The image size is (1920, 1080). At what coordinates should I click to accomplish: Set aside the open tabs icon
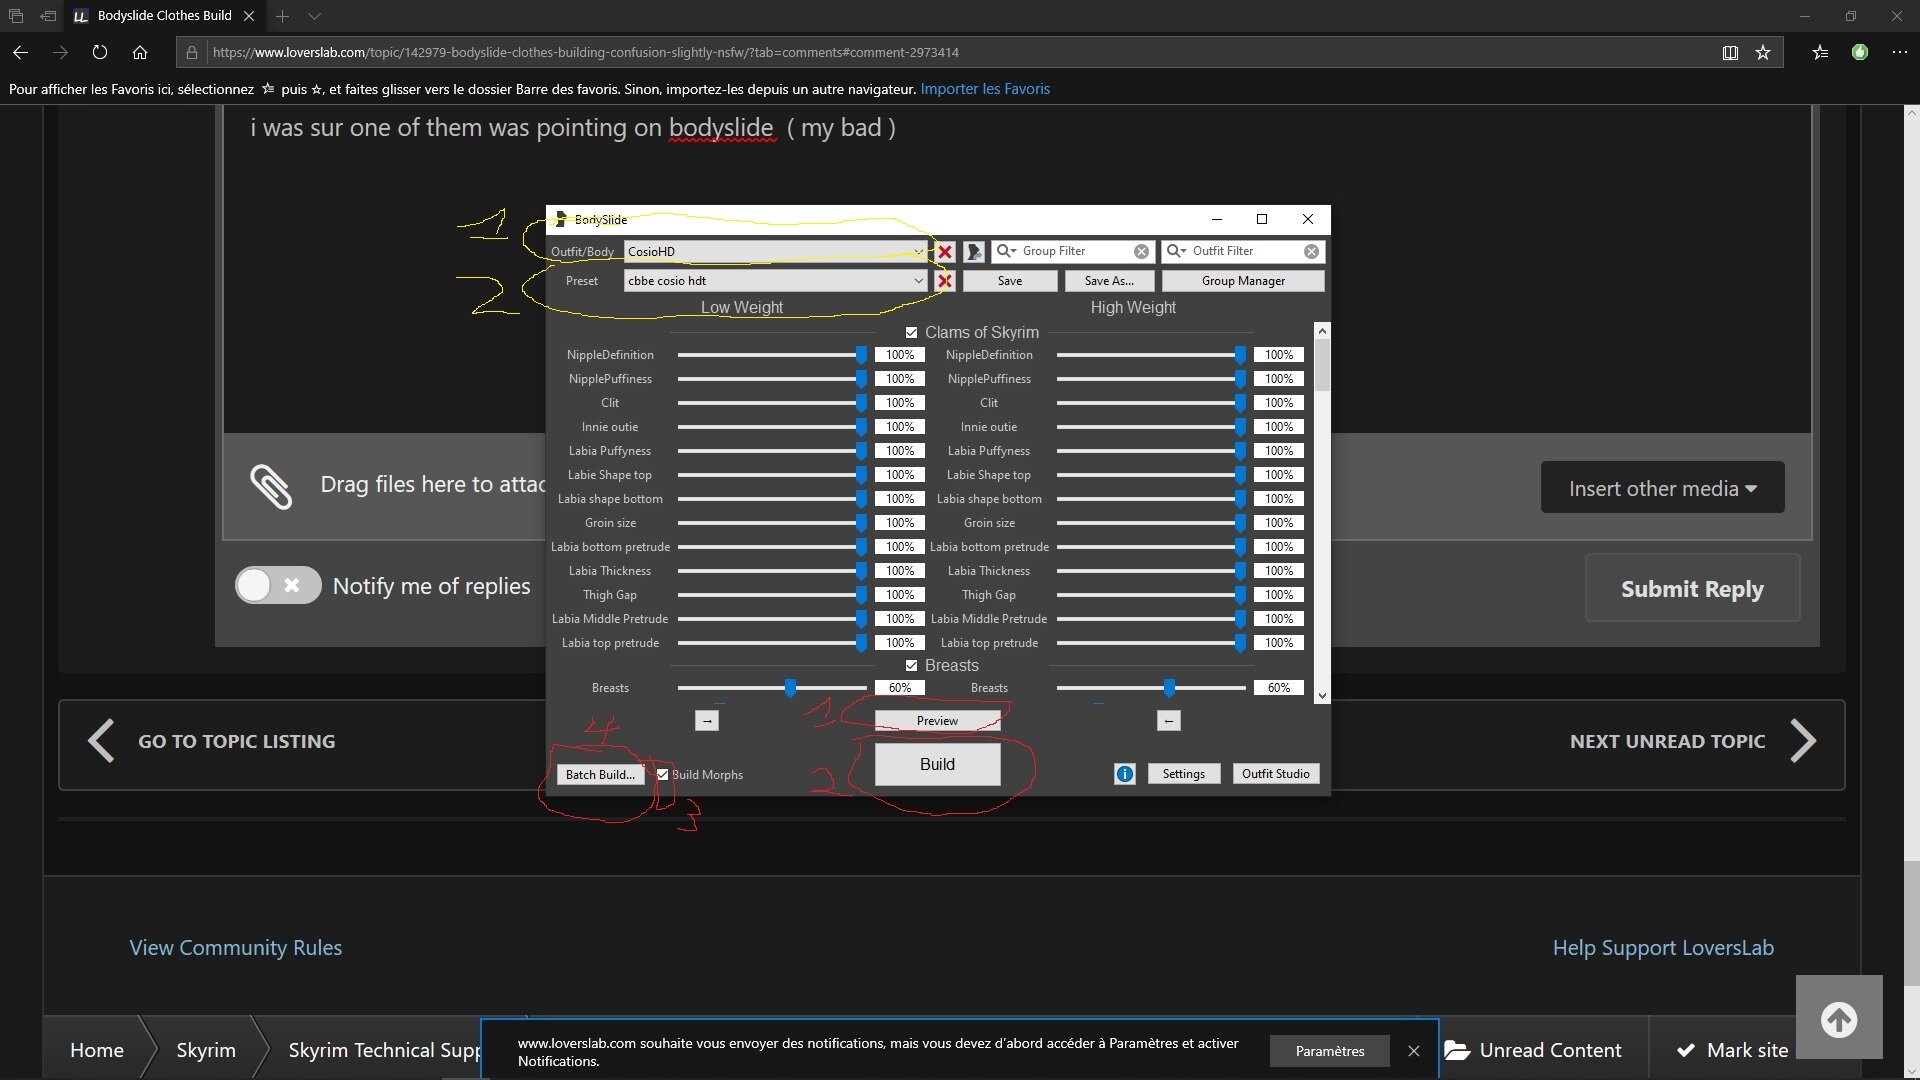pyautogui.click(x=48, y=16)
